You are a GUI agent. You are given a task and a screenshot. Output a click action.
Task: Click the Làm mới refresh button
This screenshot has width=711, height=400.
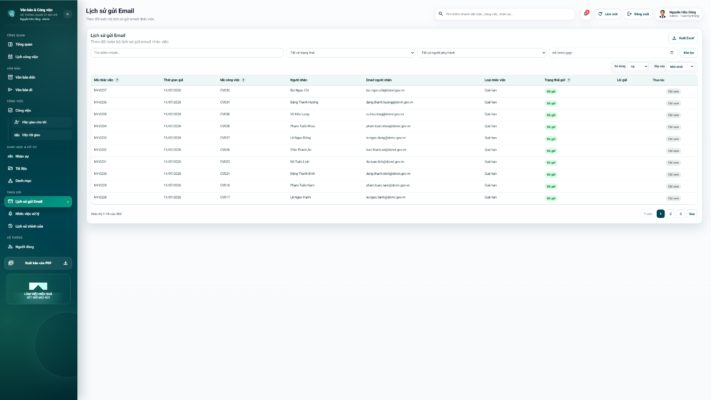tap(608, 14)
